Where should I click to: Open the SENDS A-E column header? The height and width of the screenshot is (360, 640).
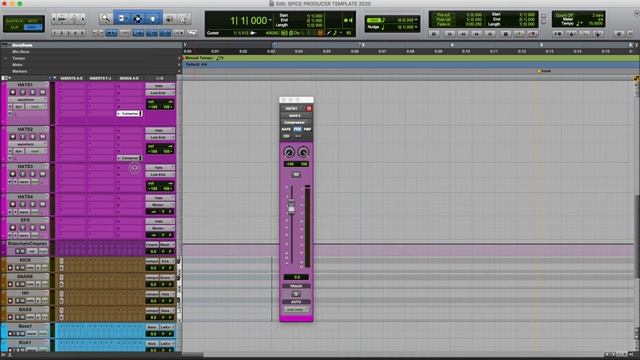click(129, 78)
